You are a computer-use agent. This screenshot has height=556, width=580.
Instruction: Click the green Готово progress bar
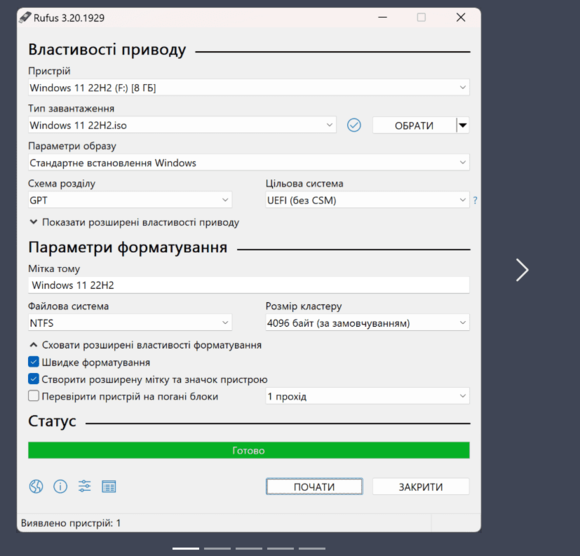click(249, 450)
